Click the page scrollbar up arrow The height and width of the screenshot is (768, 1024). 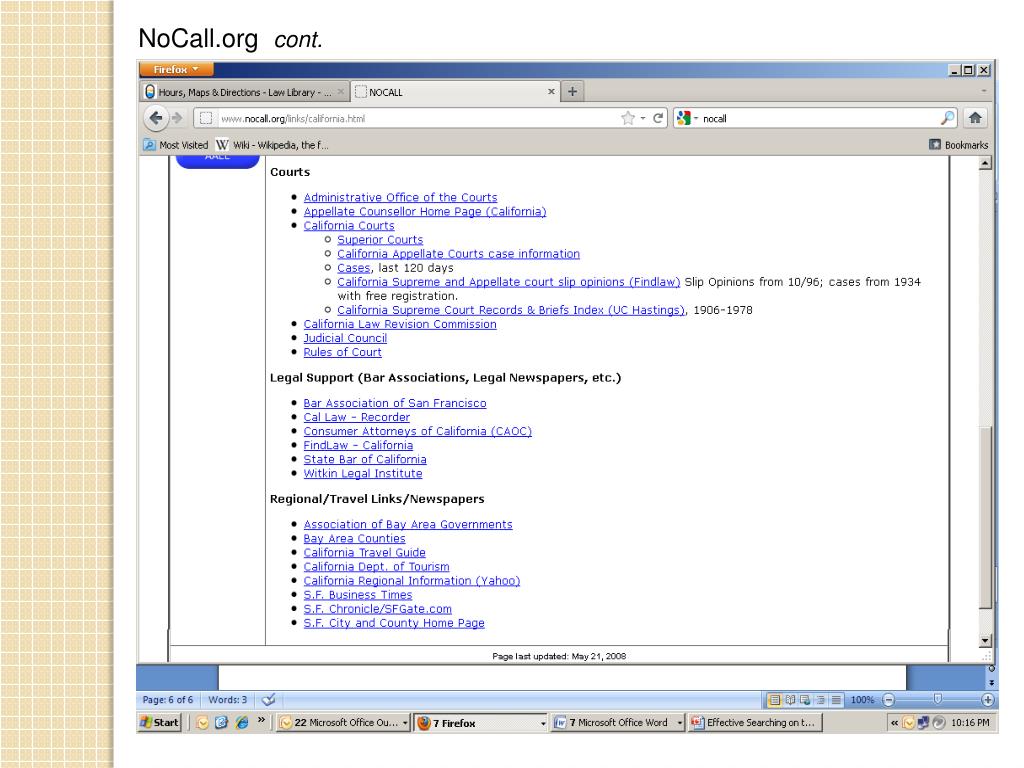[x=985, y=163]
